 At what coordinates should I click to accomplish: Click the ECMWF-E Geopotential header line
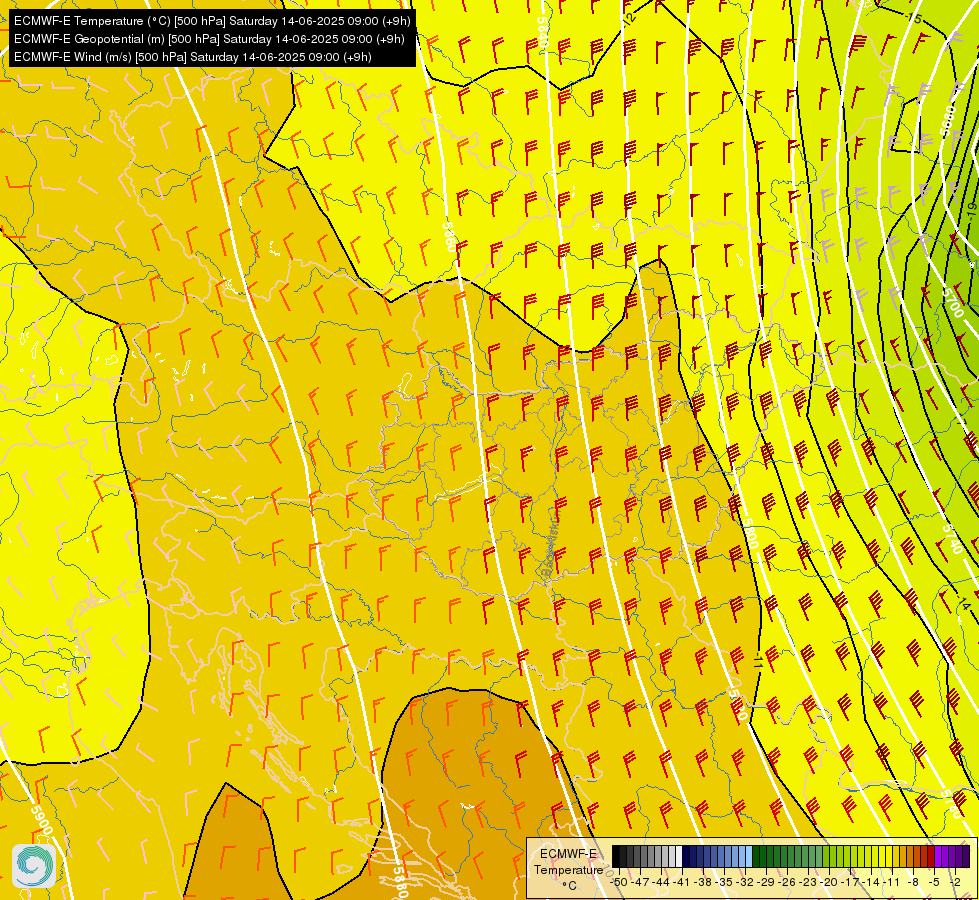[209, 39]
